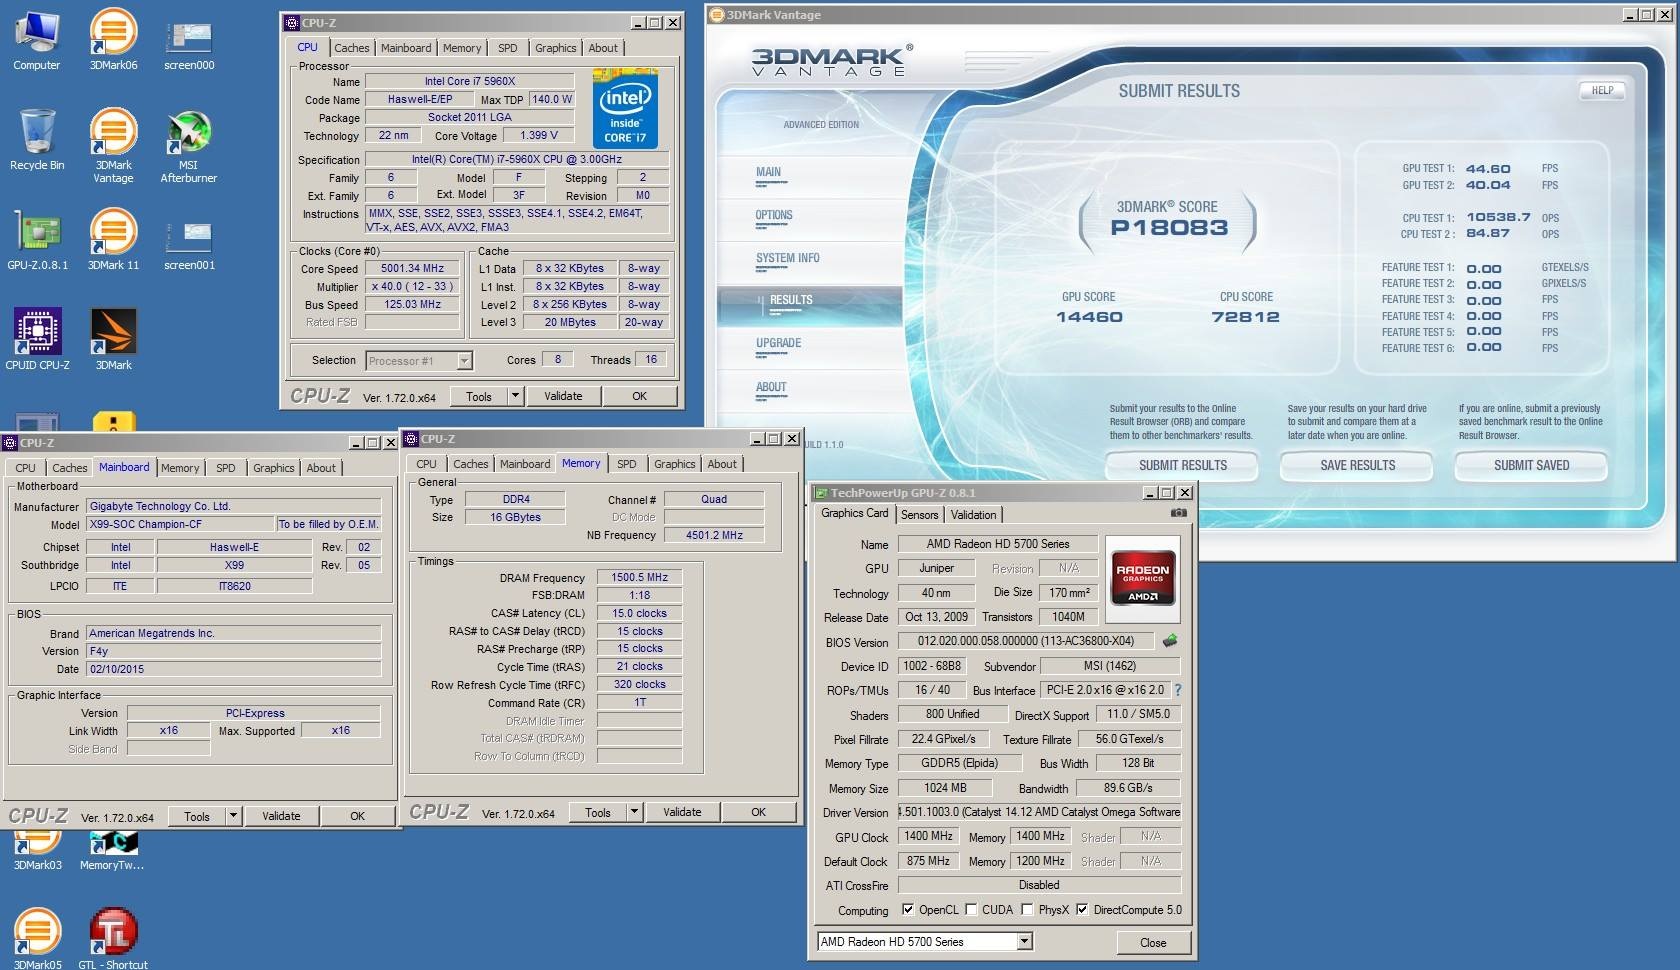Click the SUBMIT SAVED button
Image resolution: width=1680 pixels, height=970 pixels.
click(x=1531, y=466)
